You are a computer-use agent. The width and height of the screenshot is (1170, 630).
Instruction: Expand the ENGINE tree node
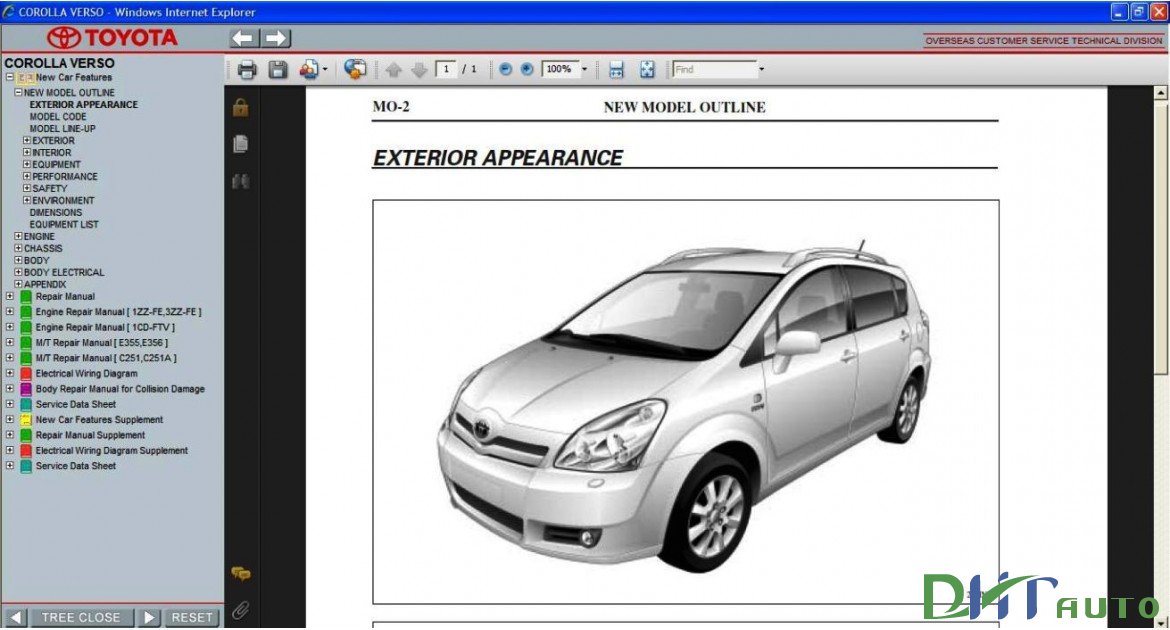(19, 236)
